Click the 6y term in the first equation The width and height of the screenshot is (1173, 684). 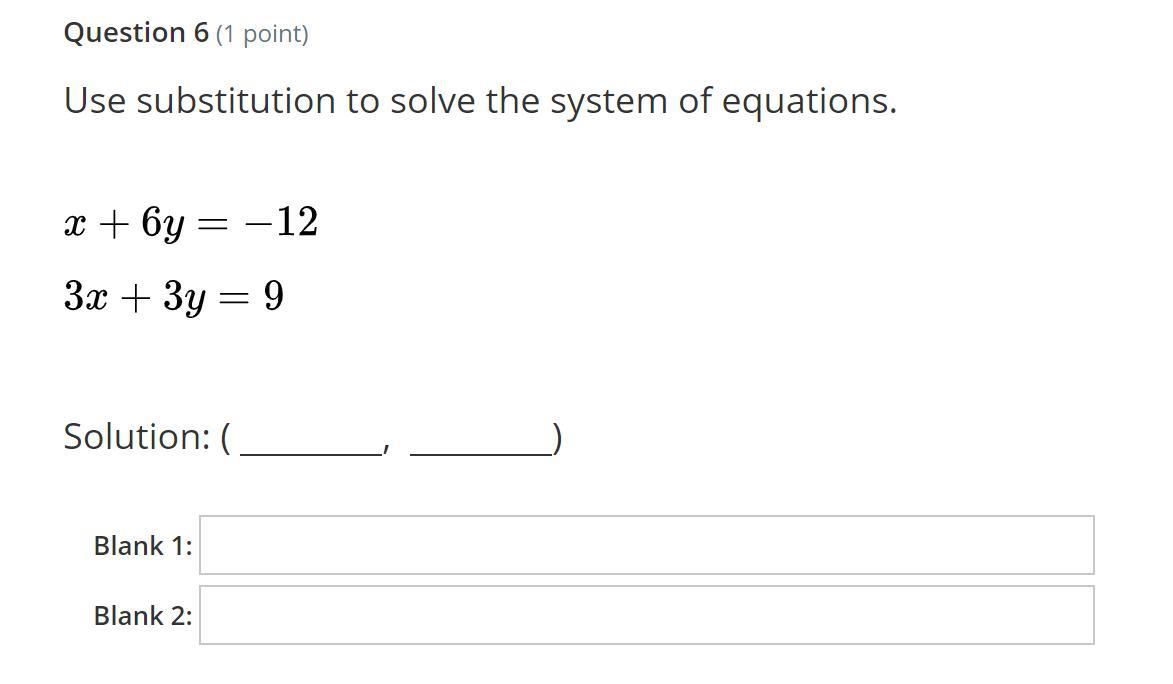pos(162,223)
